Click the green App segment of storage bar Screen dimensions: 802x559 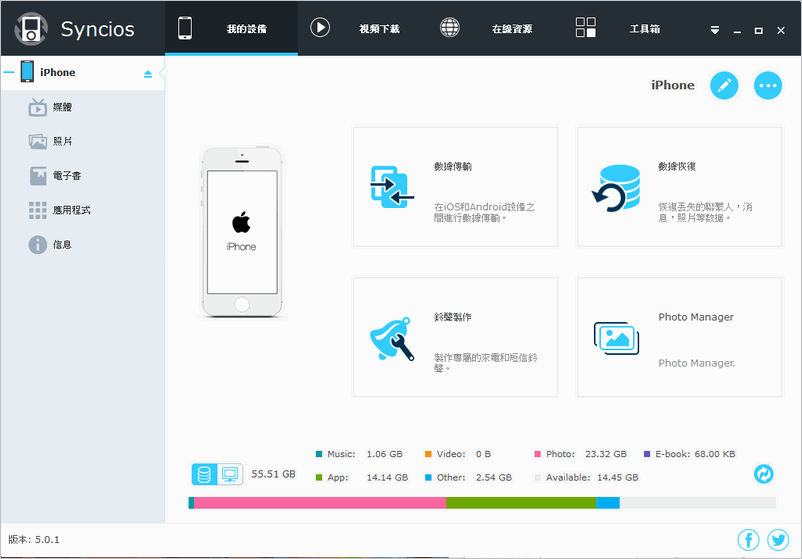coord(521,503)
